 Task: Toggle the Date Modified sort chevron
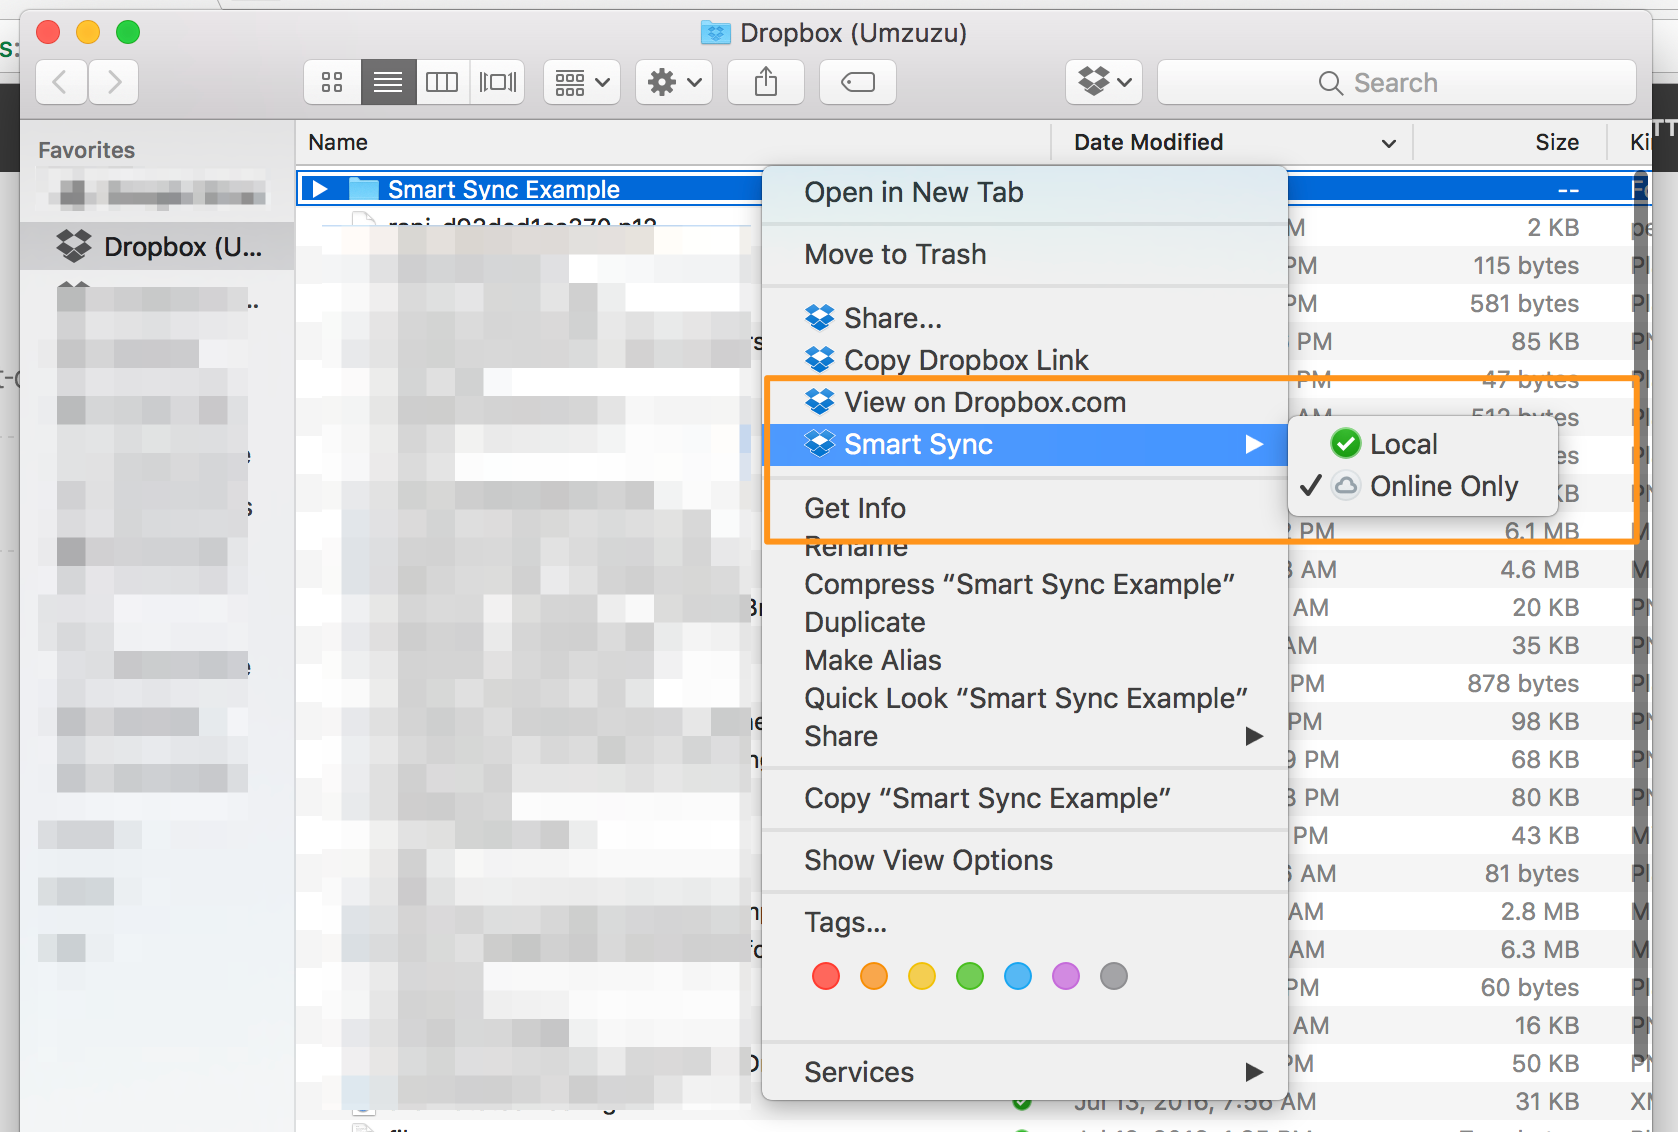point(1388,143)
